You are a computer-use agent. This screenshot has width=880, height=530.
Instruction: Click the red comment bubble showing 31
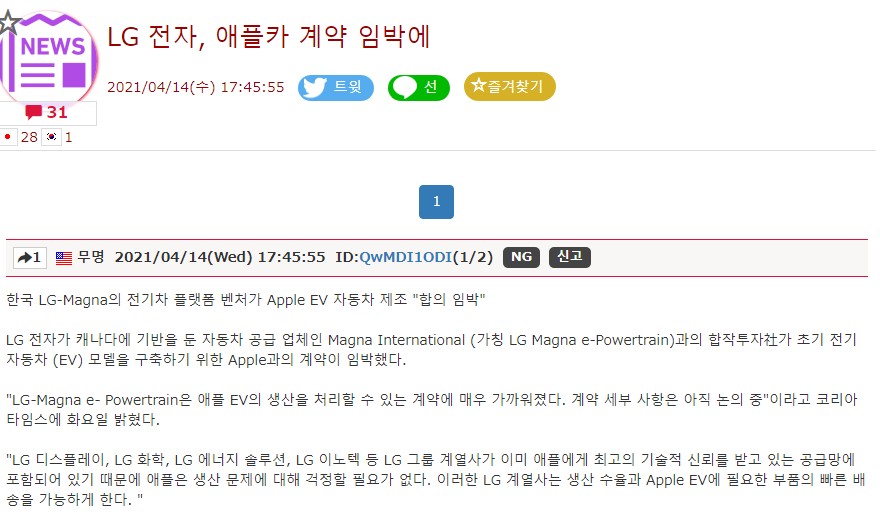tap(46, 113)
